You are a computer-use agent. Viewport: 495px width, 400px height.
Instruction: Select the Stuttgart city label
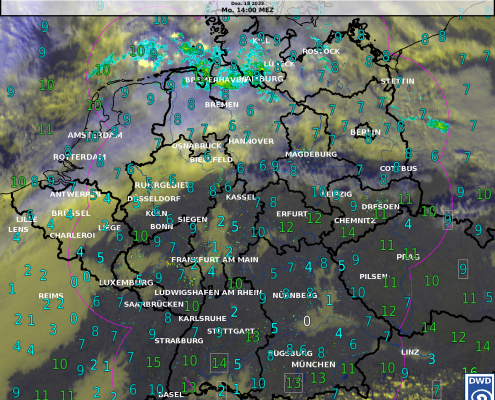(231, 331)
